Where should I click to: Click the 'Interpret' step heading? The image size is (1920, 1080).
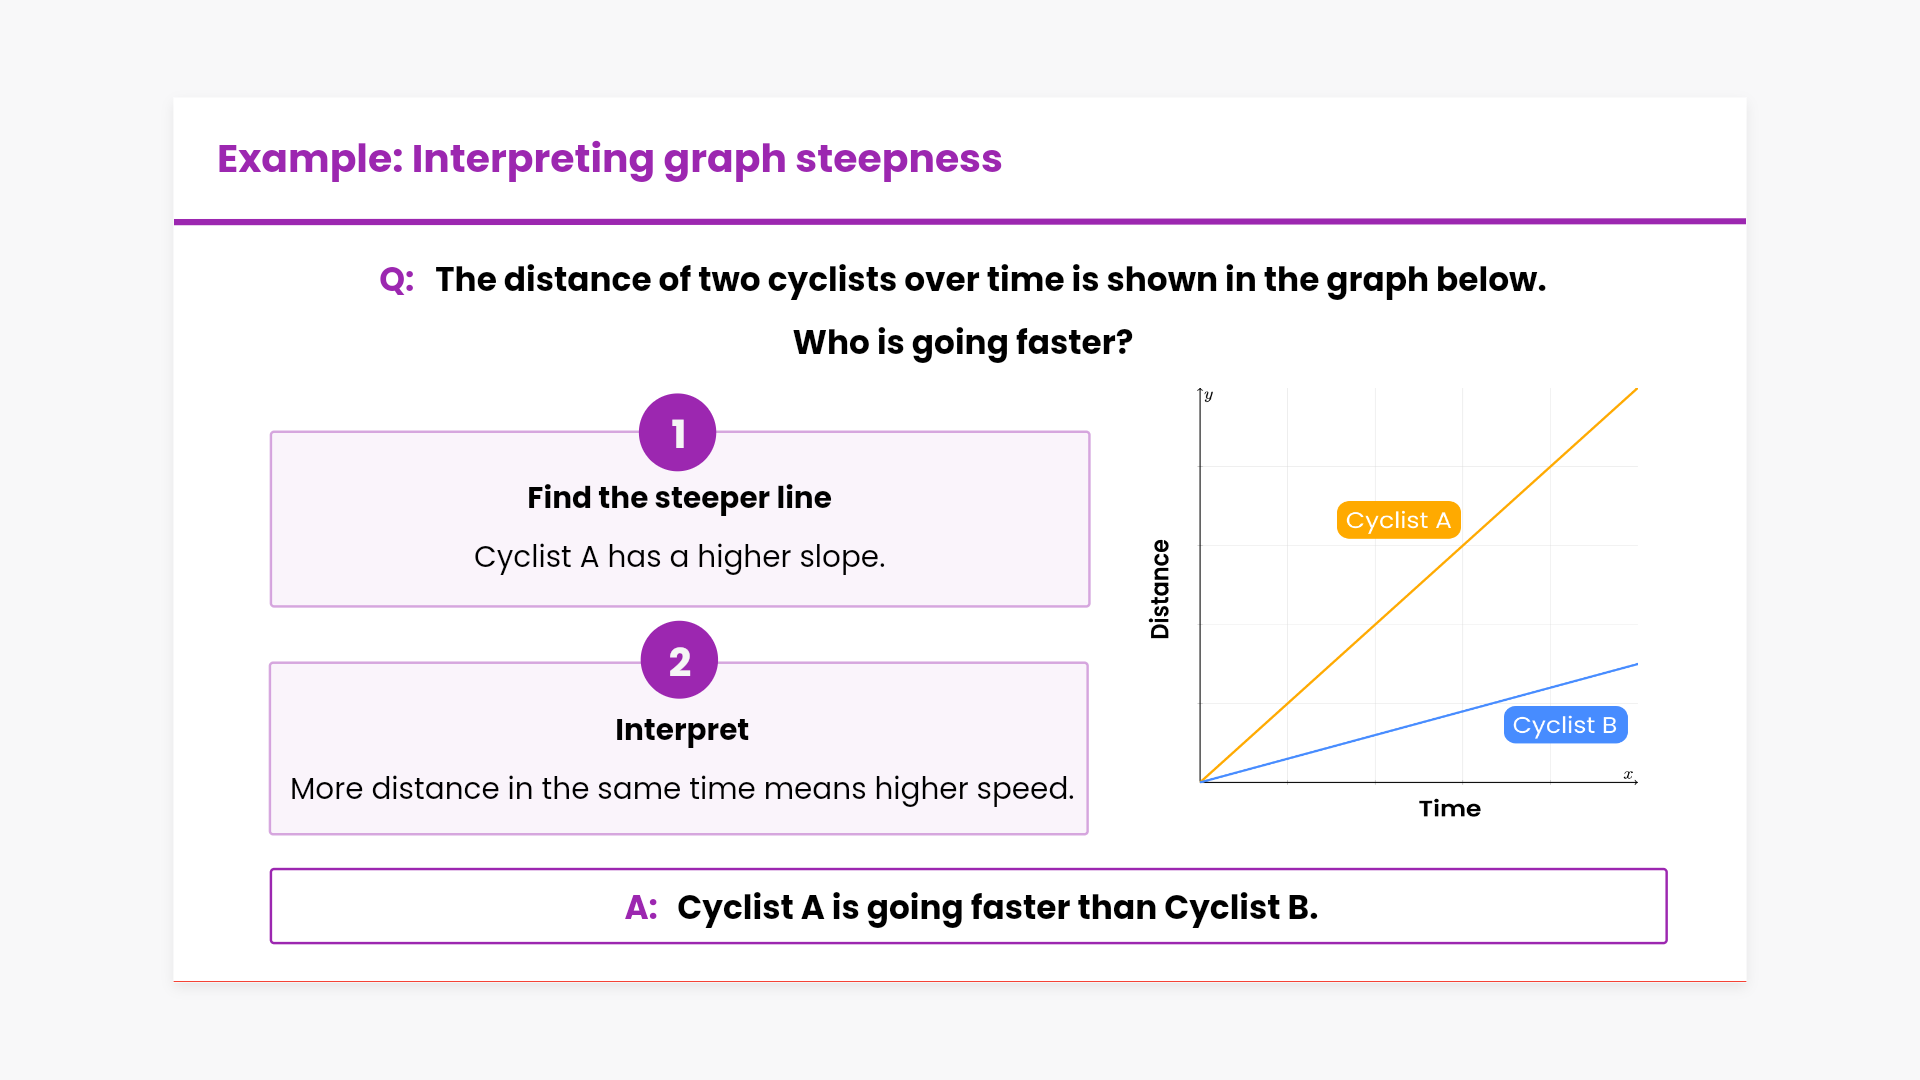(x=681, y=729)
